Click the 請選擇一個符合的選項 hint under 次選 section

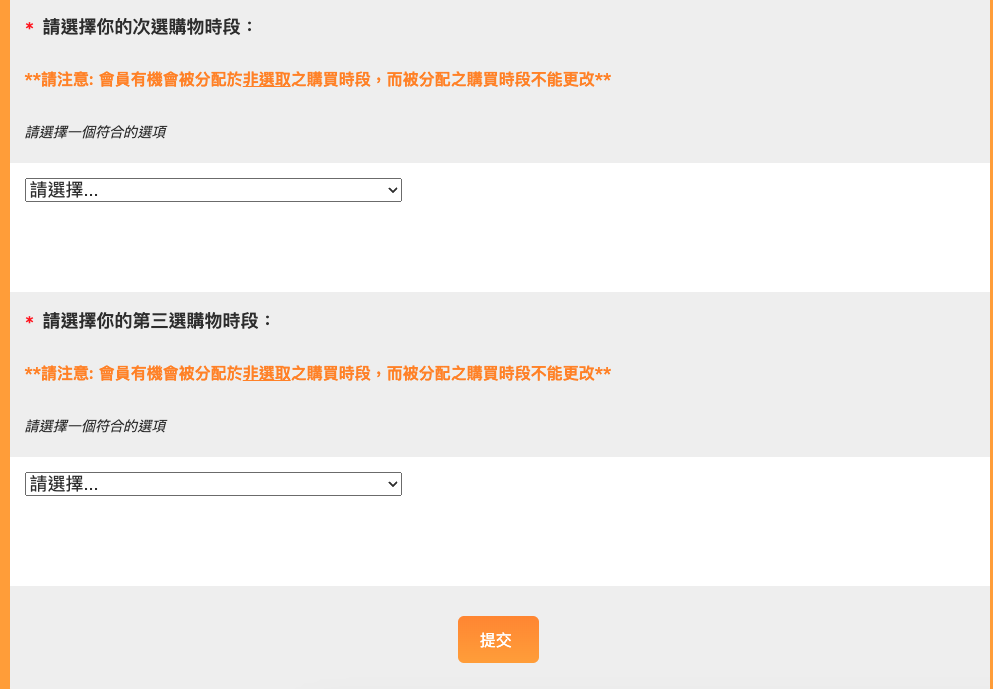click(95, 132)
